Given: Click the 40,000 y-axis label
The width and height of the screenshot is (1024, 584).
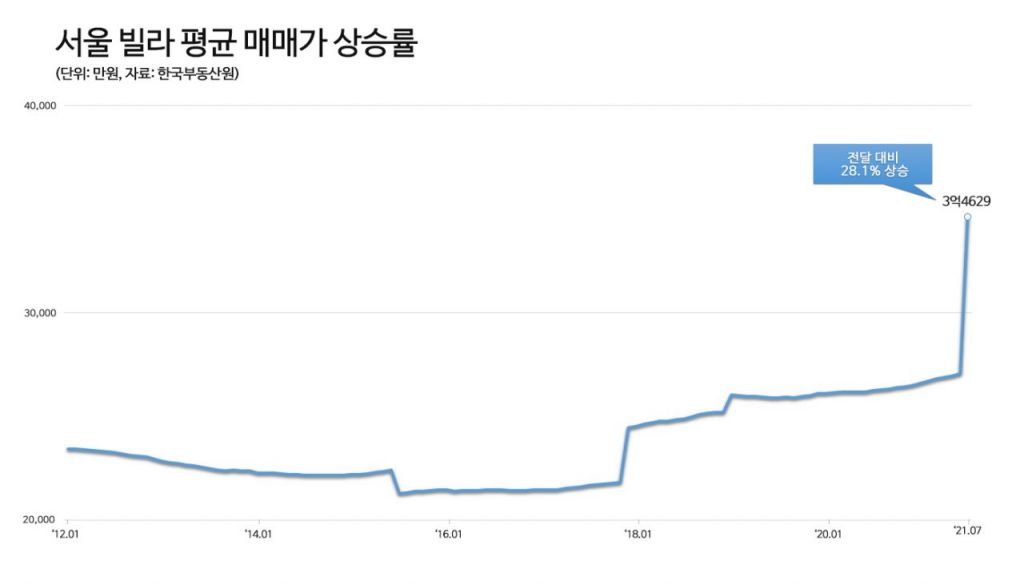Looking at the screenshot, I should [x=40, y=106].
